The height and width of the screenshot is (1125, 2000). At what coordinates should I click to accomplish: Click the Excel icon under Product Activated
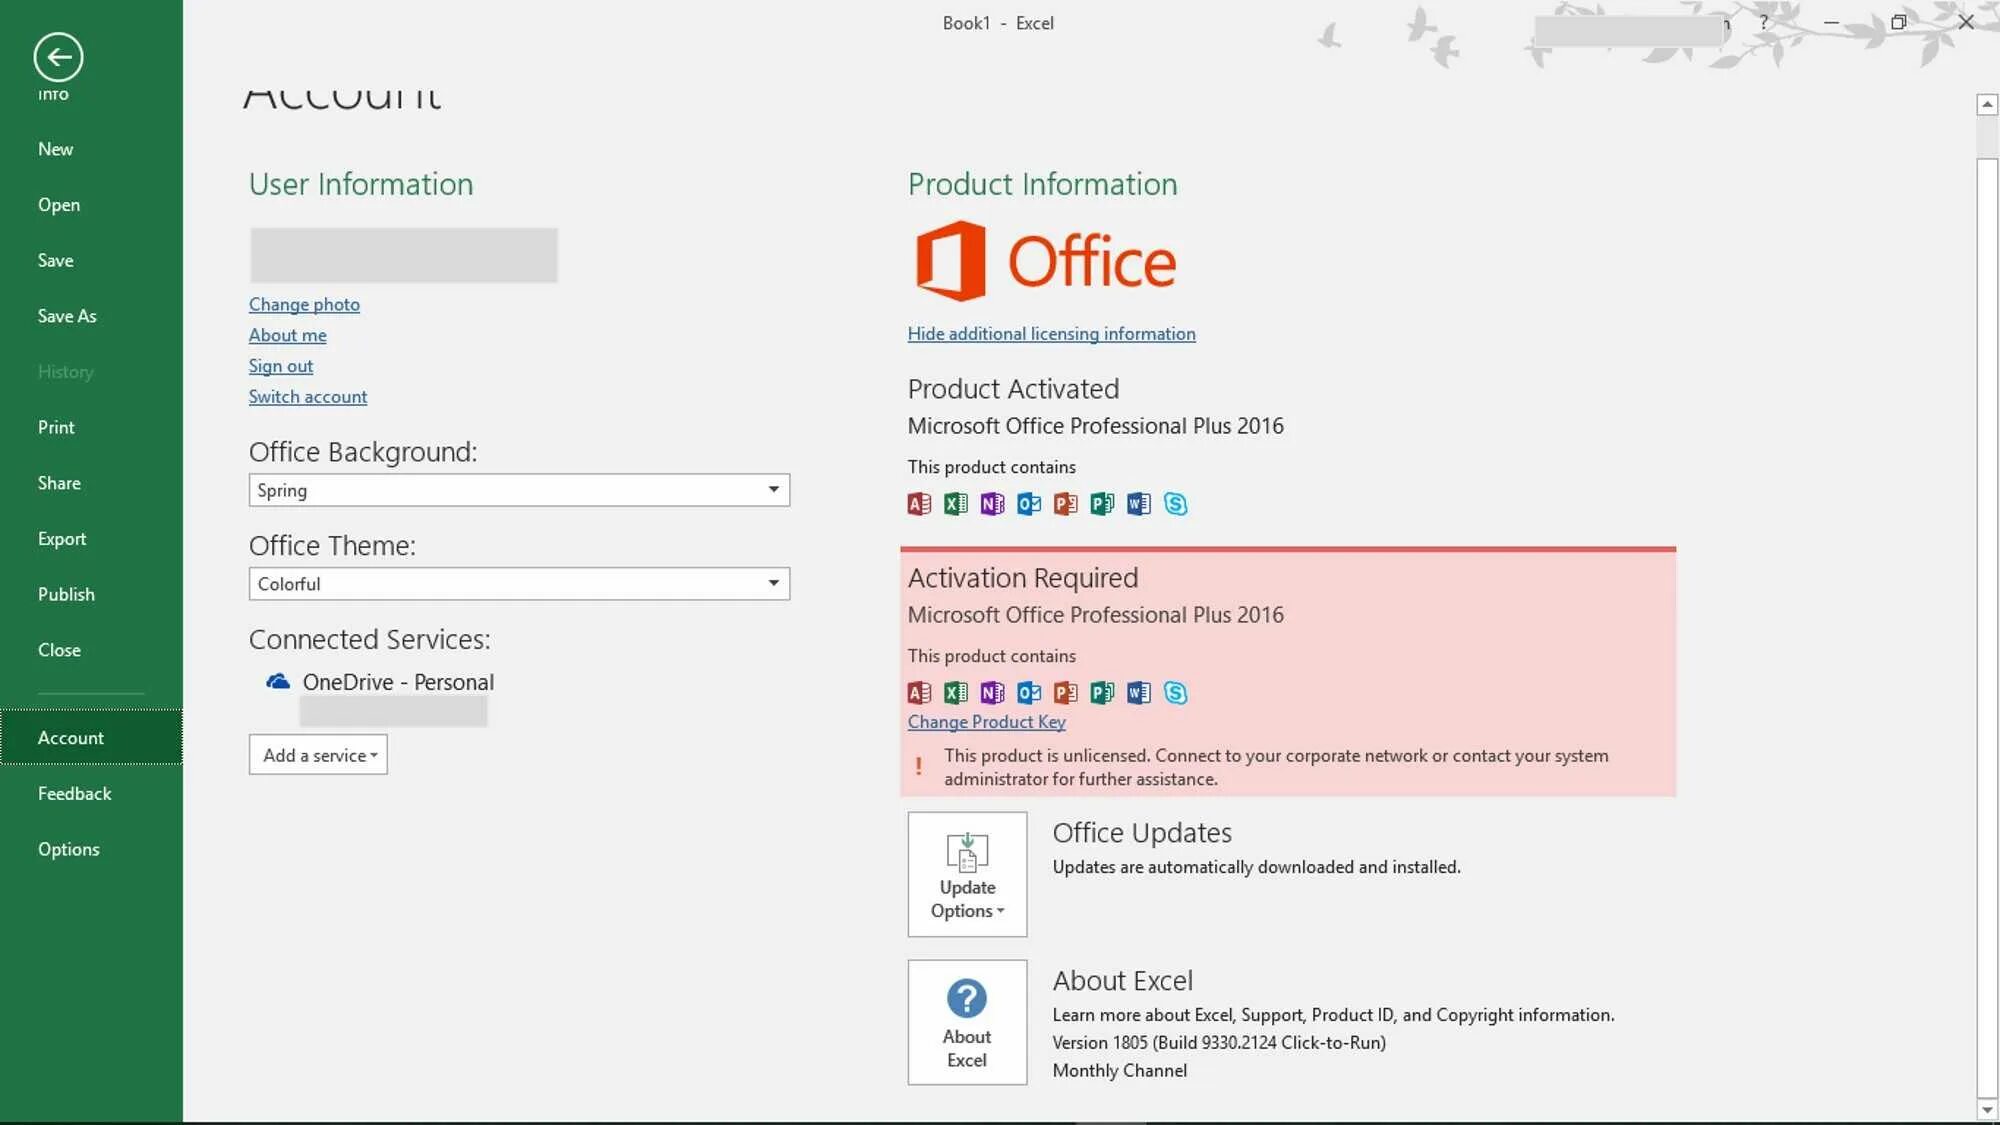click(956, 504)
